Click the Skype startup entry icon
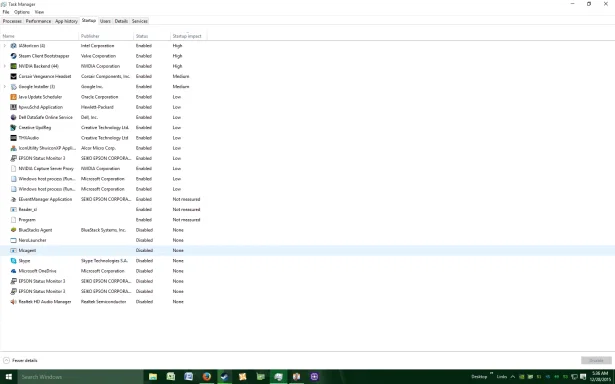Screen dimensions: 615x384 pyautogui.click(x=13, y=260)
